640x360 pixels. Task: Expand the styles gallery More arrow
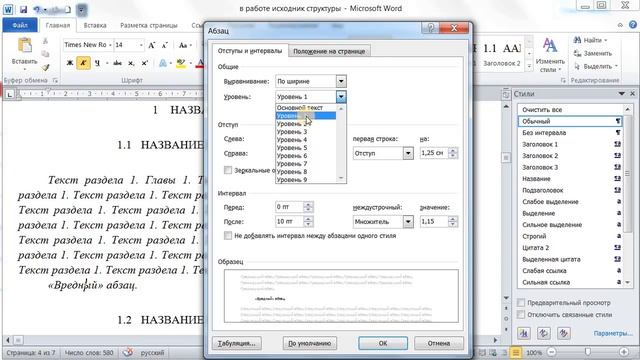(x=529, y=66)
